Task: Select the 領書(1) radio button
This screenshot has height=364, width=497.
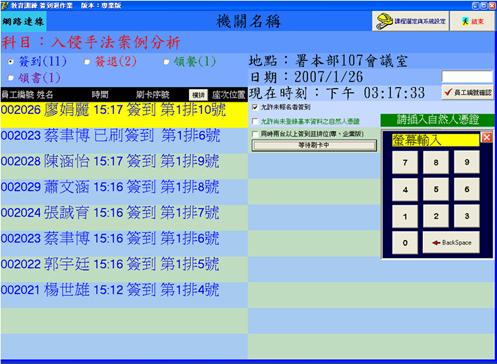Action: click(x=11, y=78)
